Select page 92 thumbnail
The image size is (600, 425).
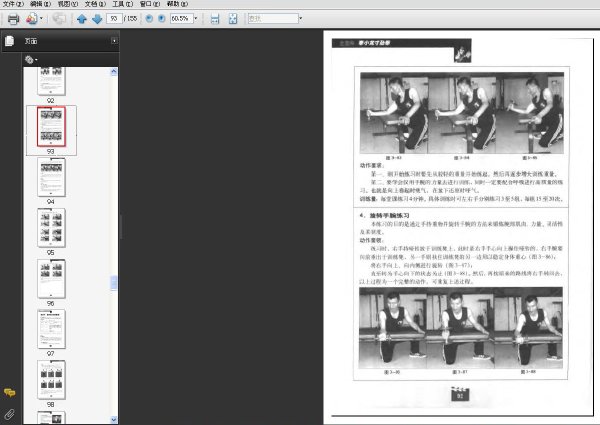click(x=51, y=81)
